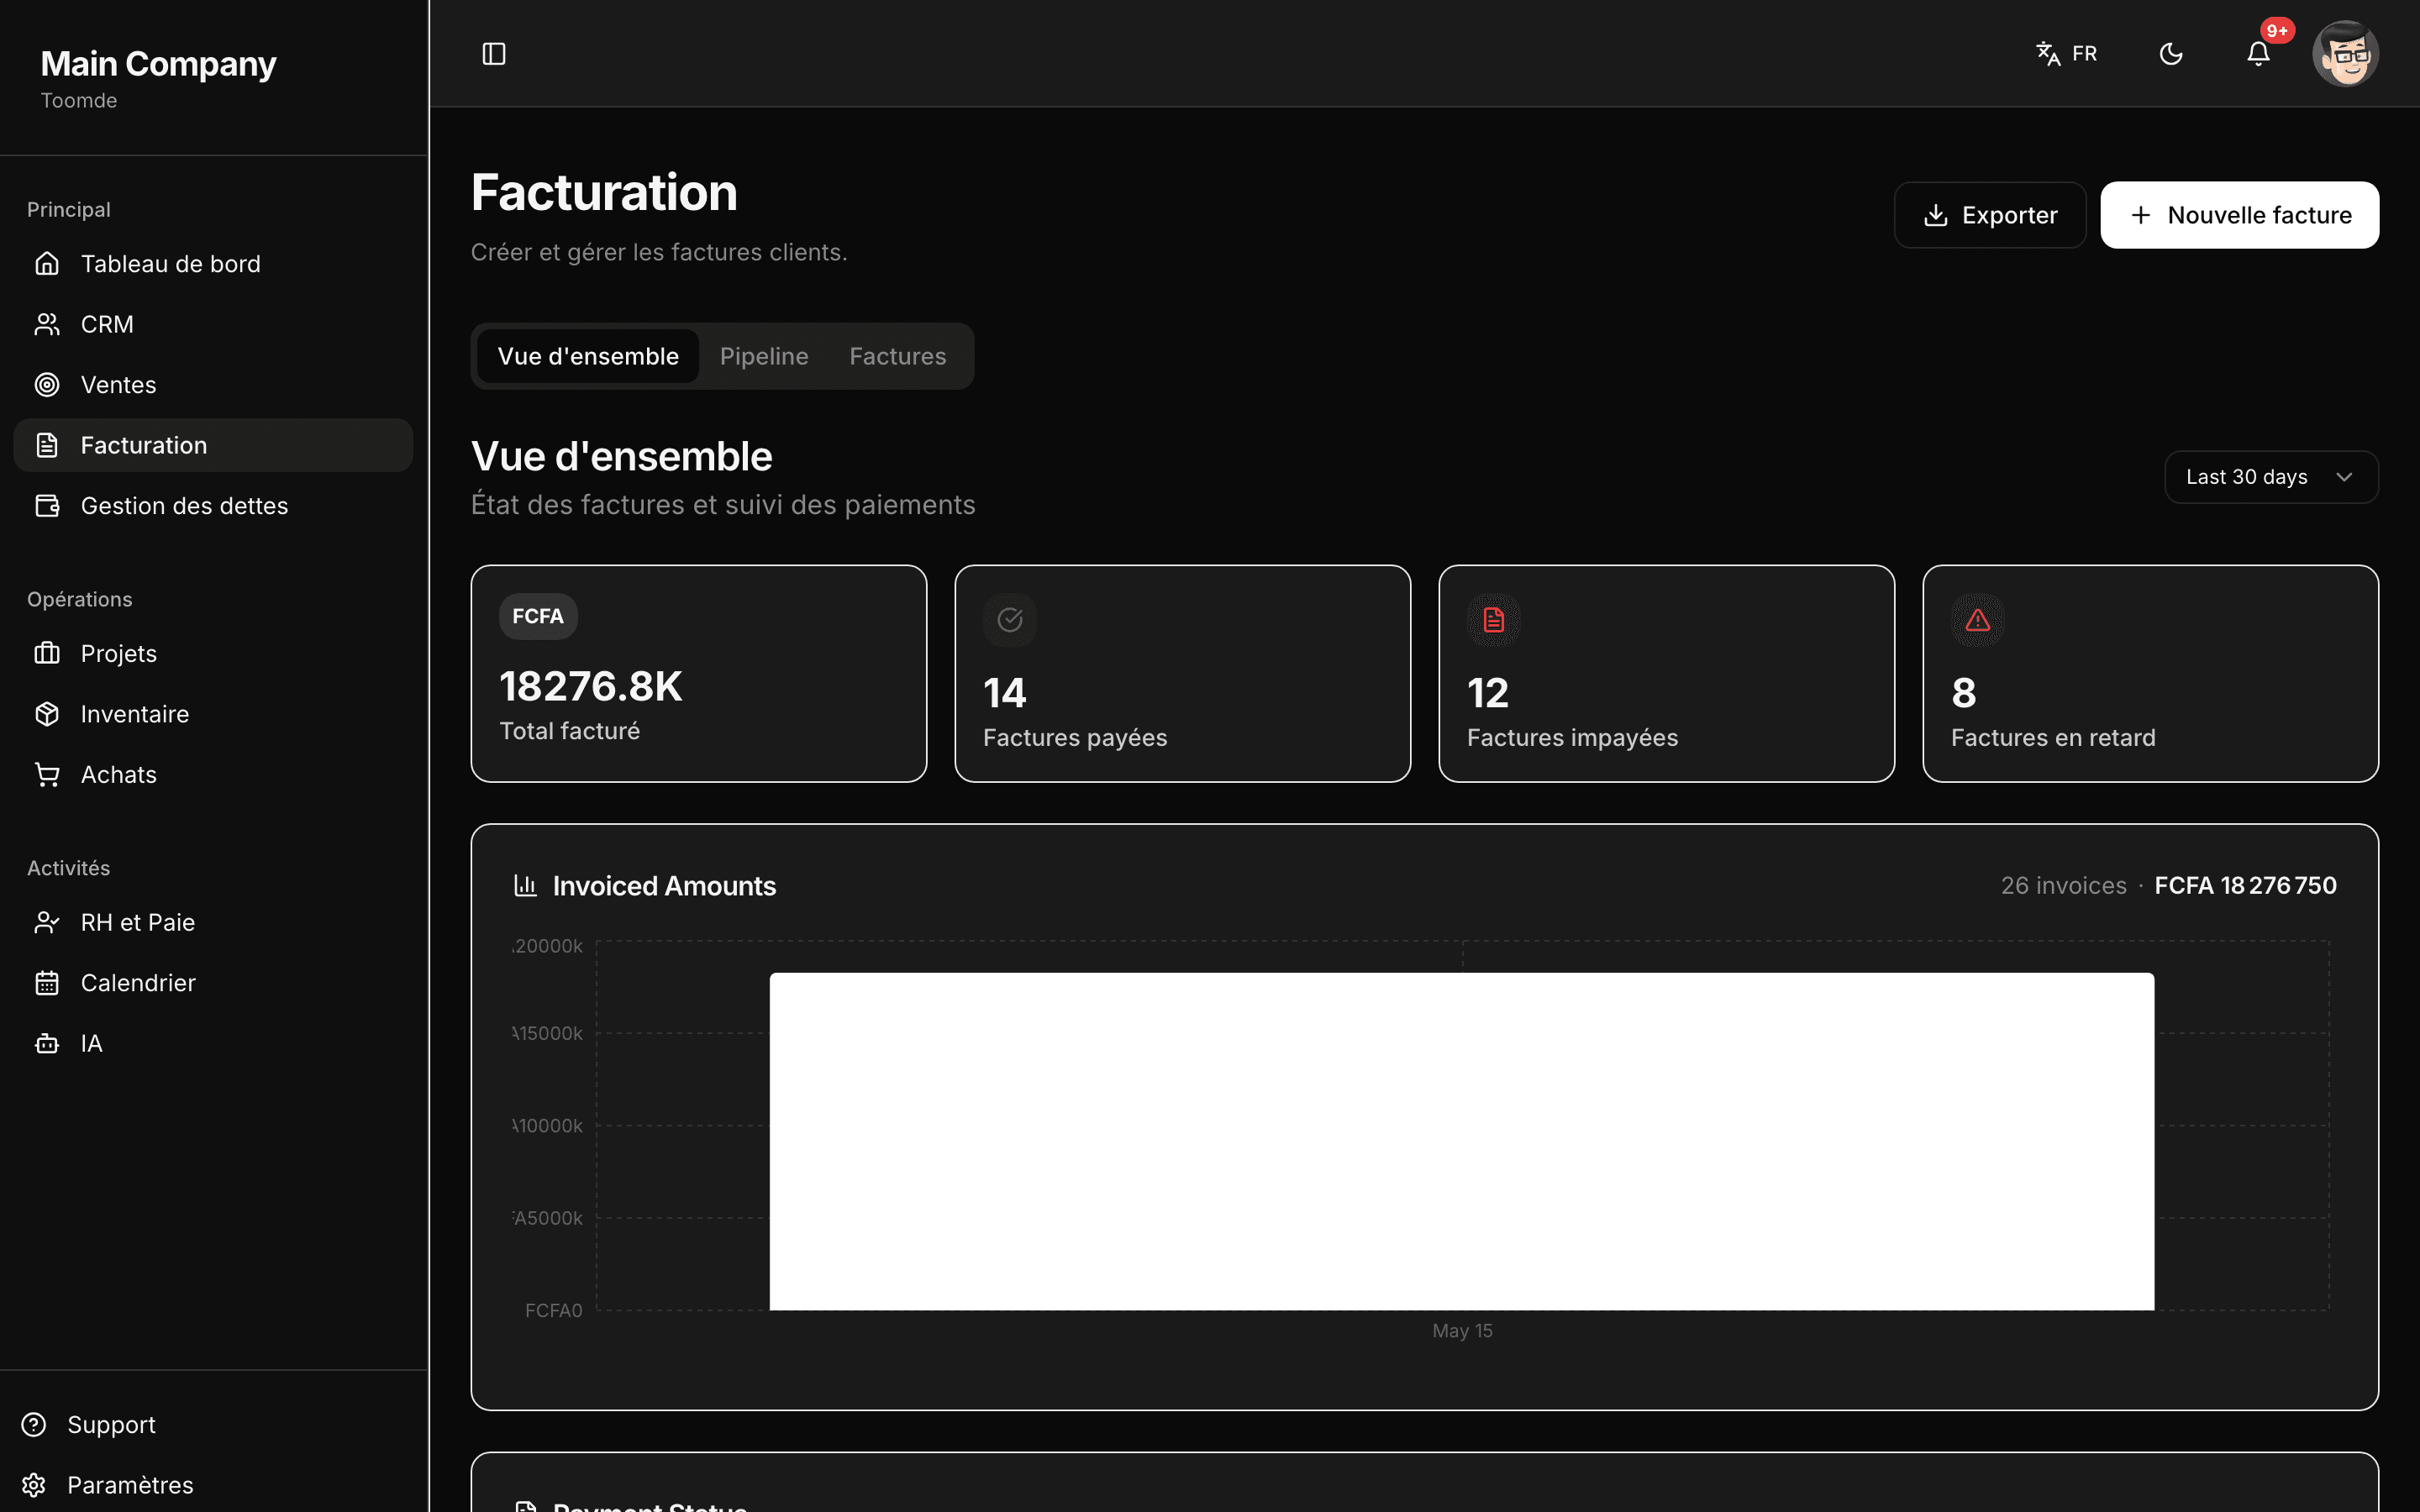Click the 8 Factures en retard value
This screenshot has height=1512, width=2420.
click(x=1964, y=693)
